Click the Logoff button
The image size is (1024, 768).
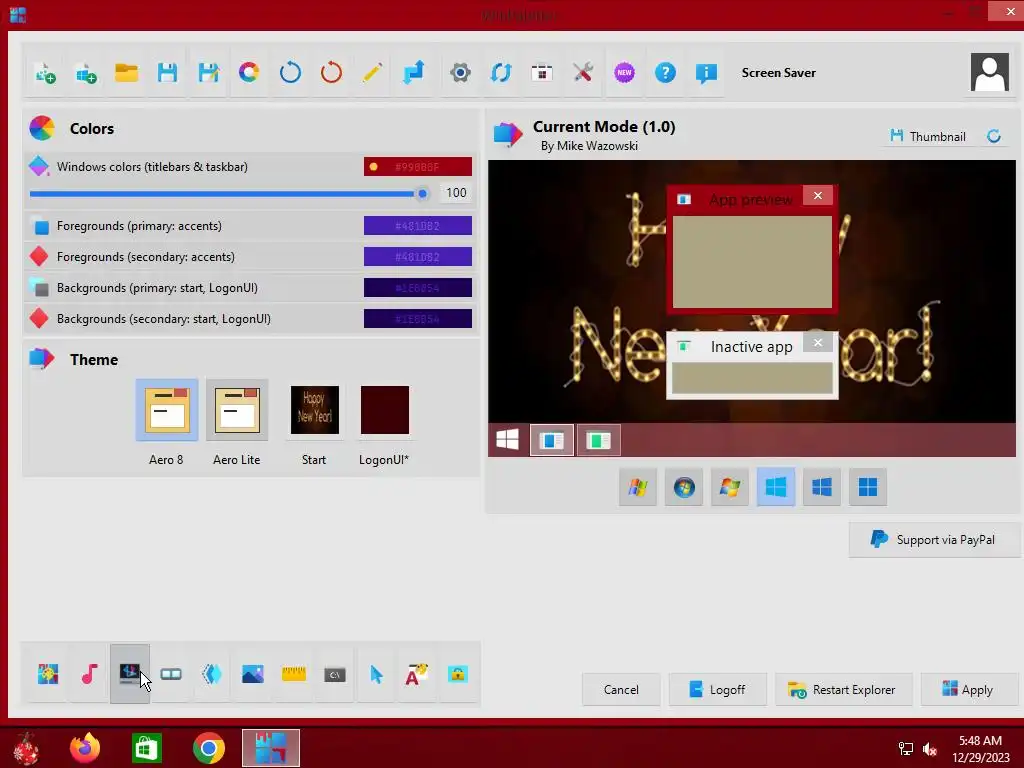[717, 690]
